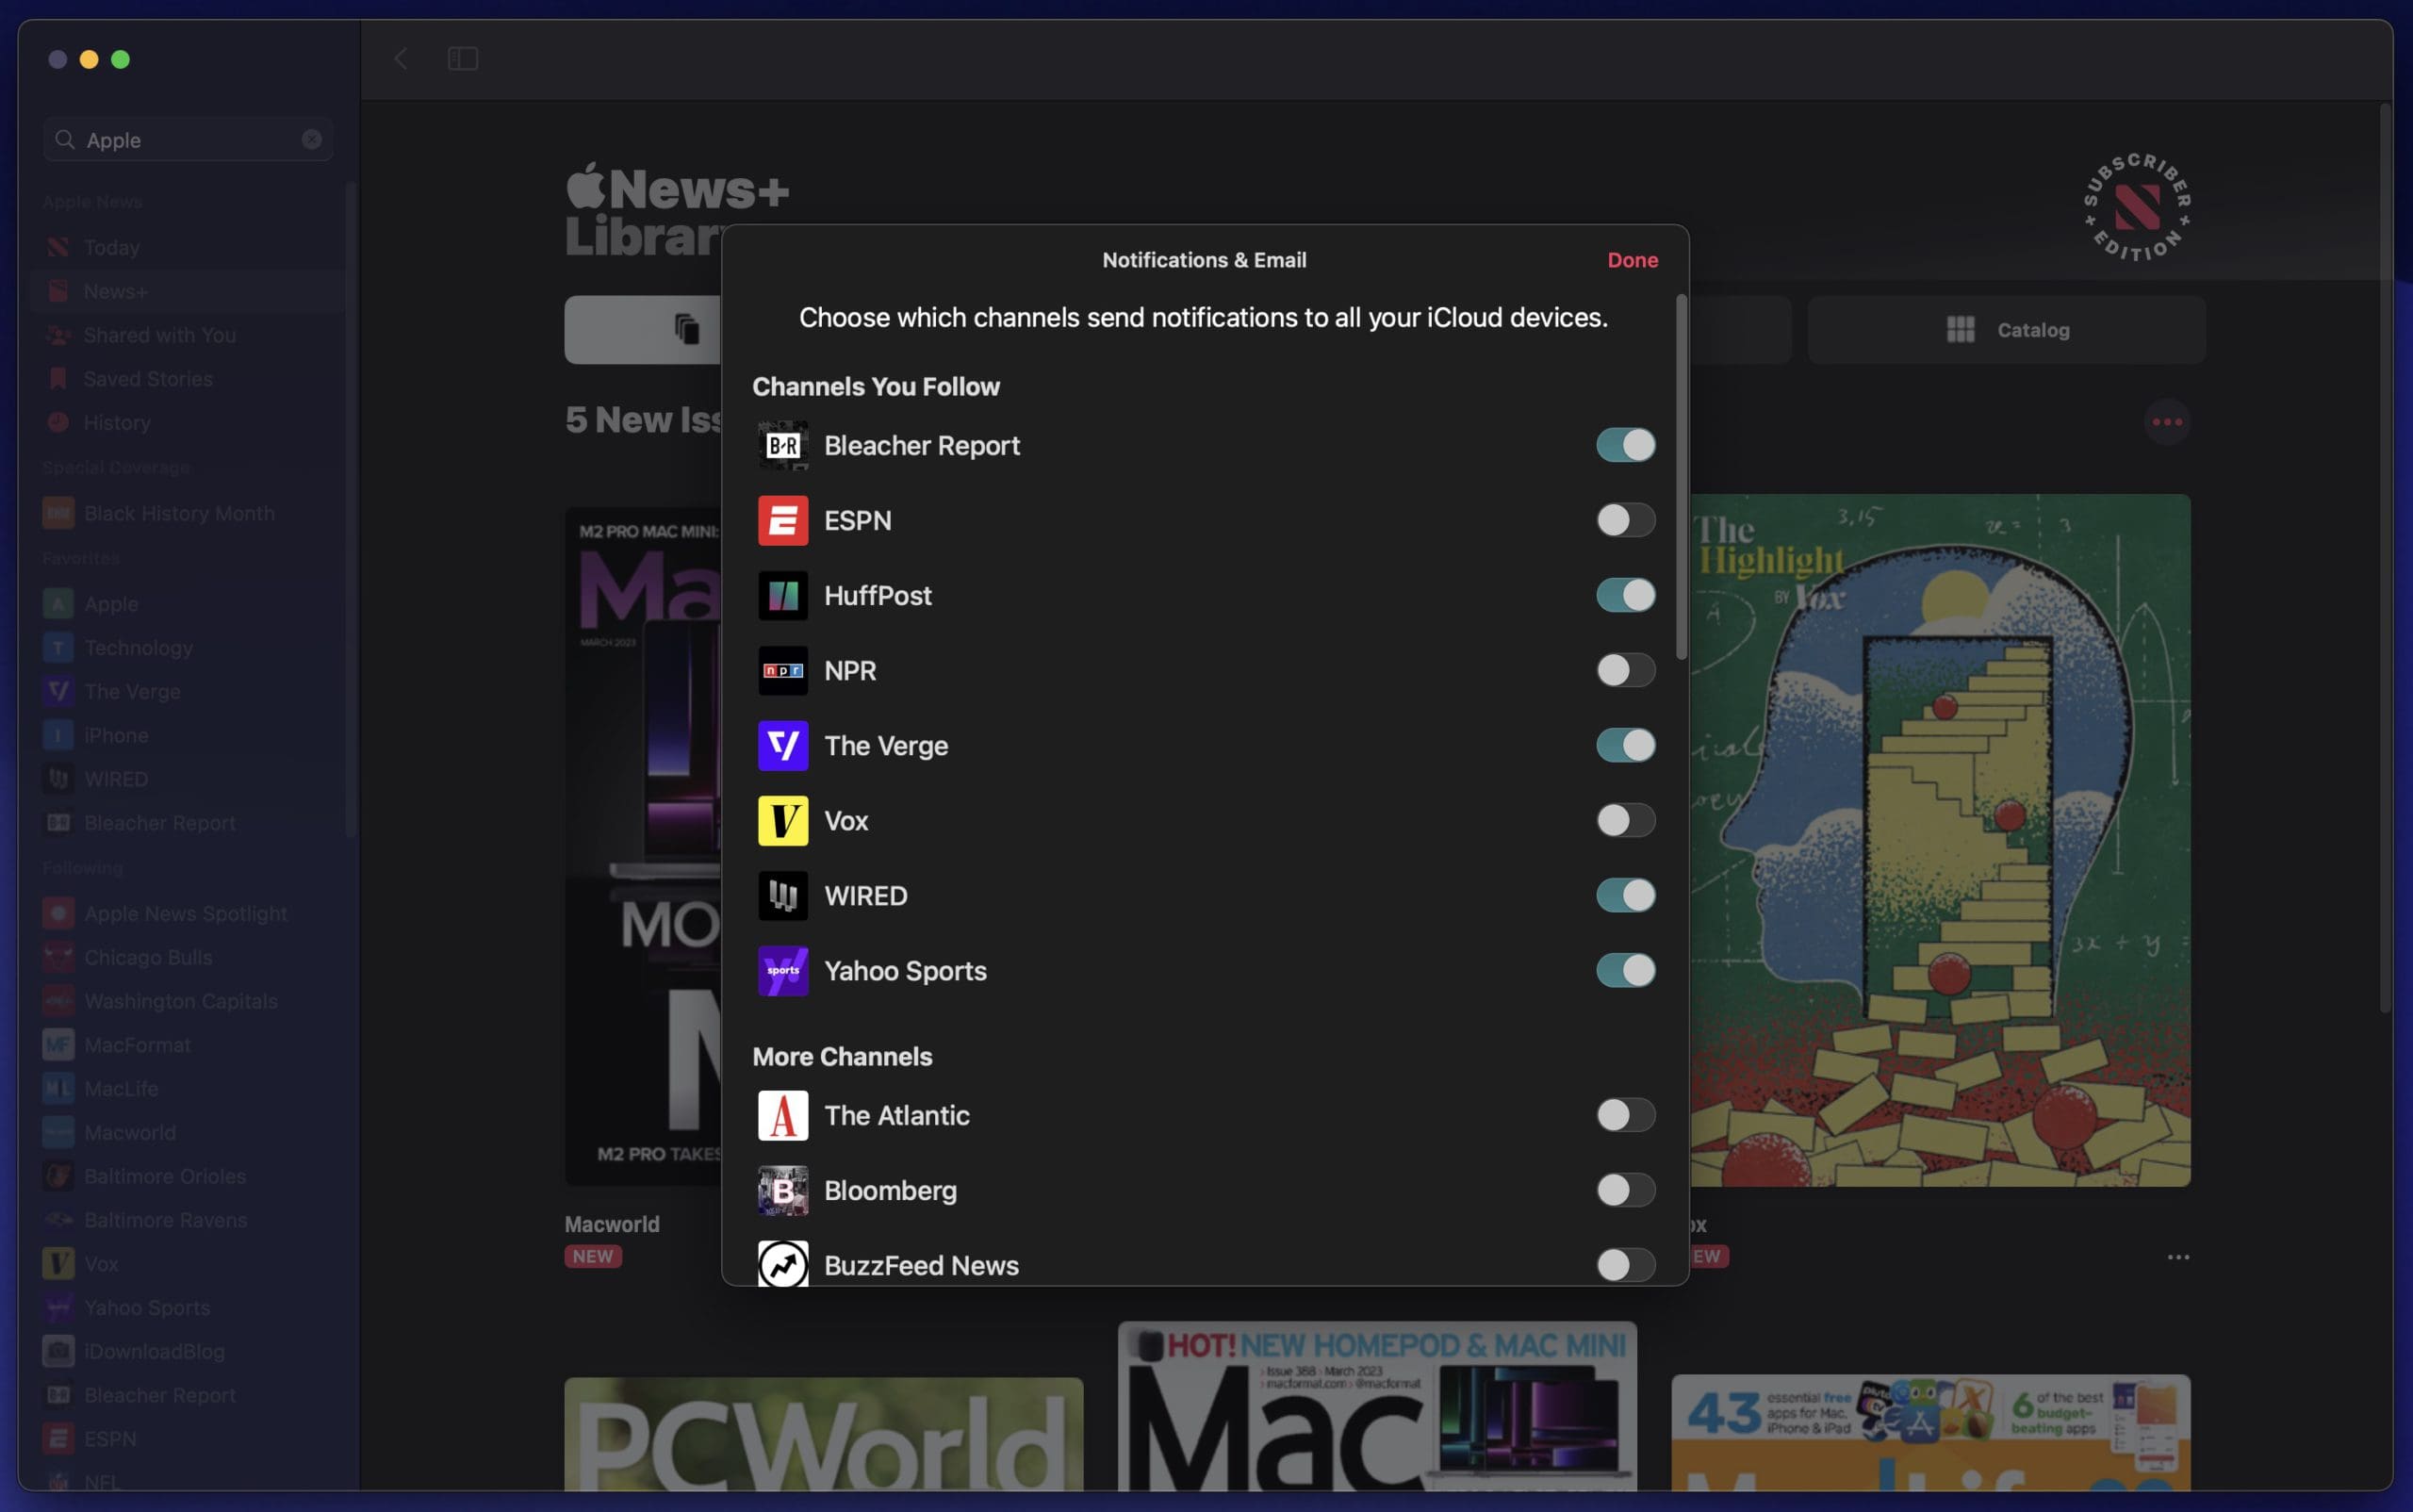Open the PCWorld magazine cover
2413x1512 pixels.
pyautogui.click(x=823, y=1434)
